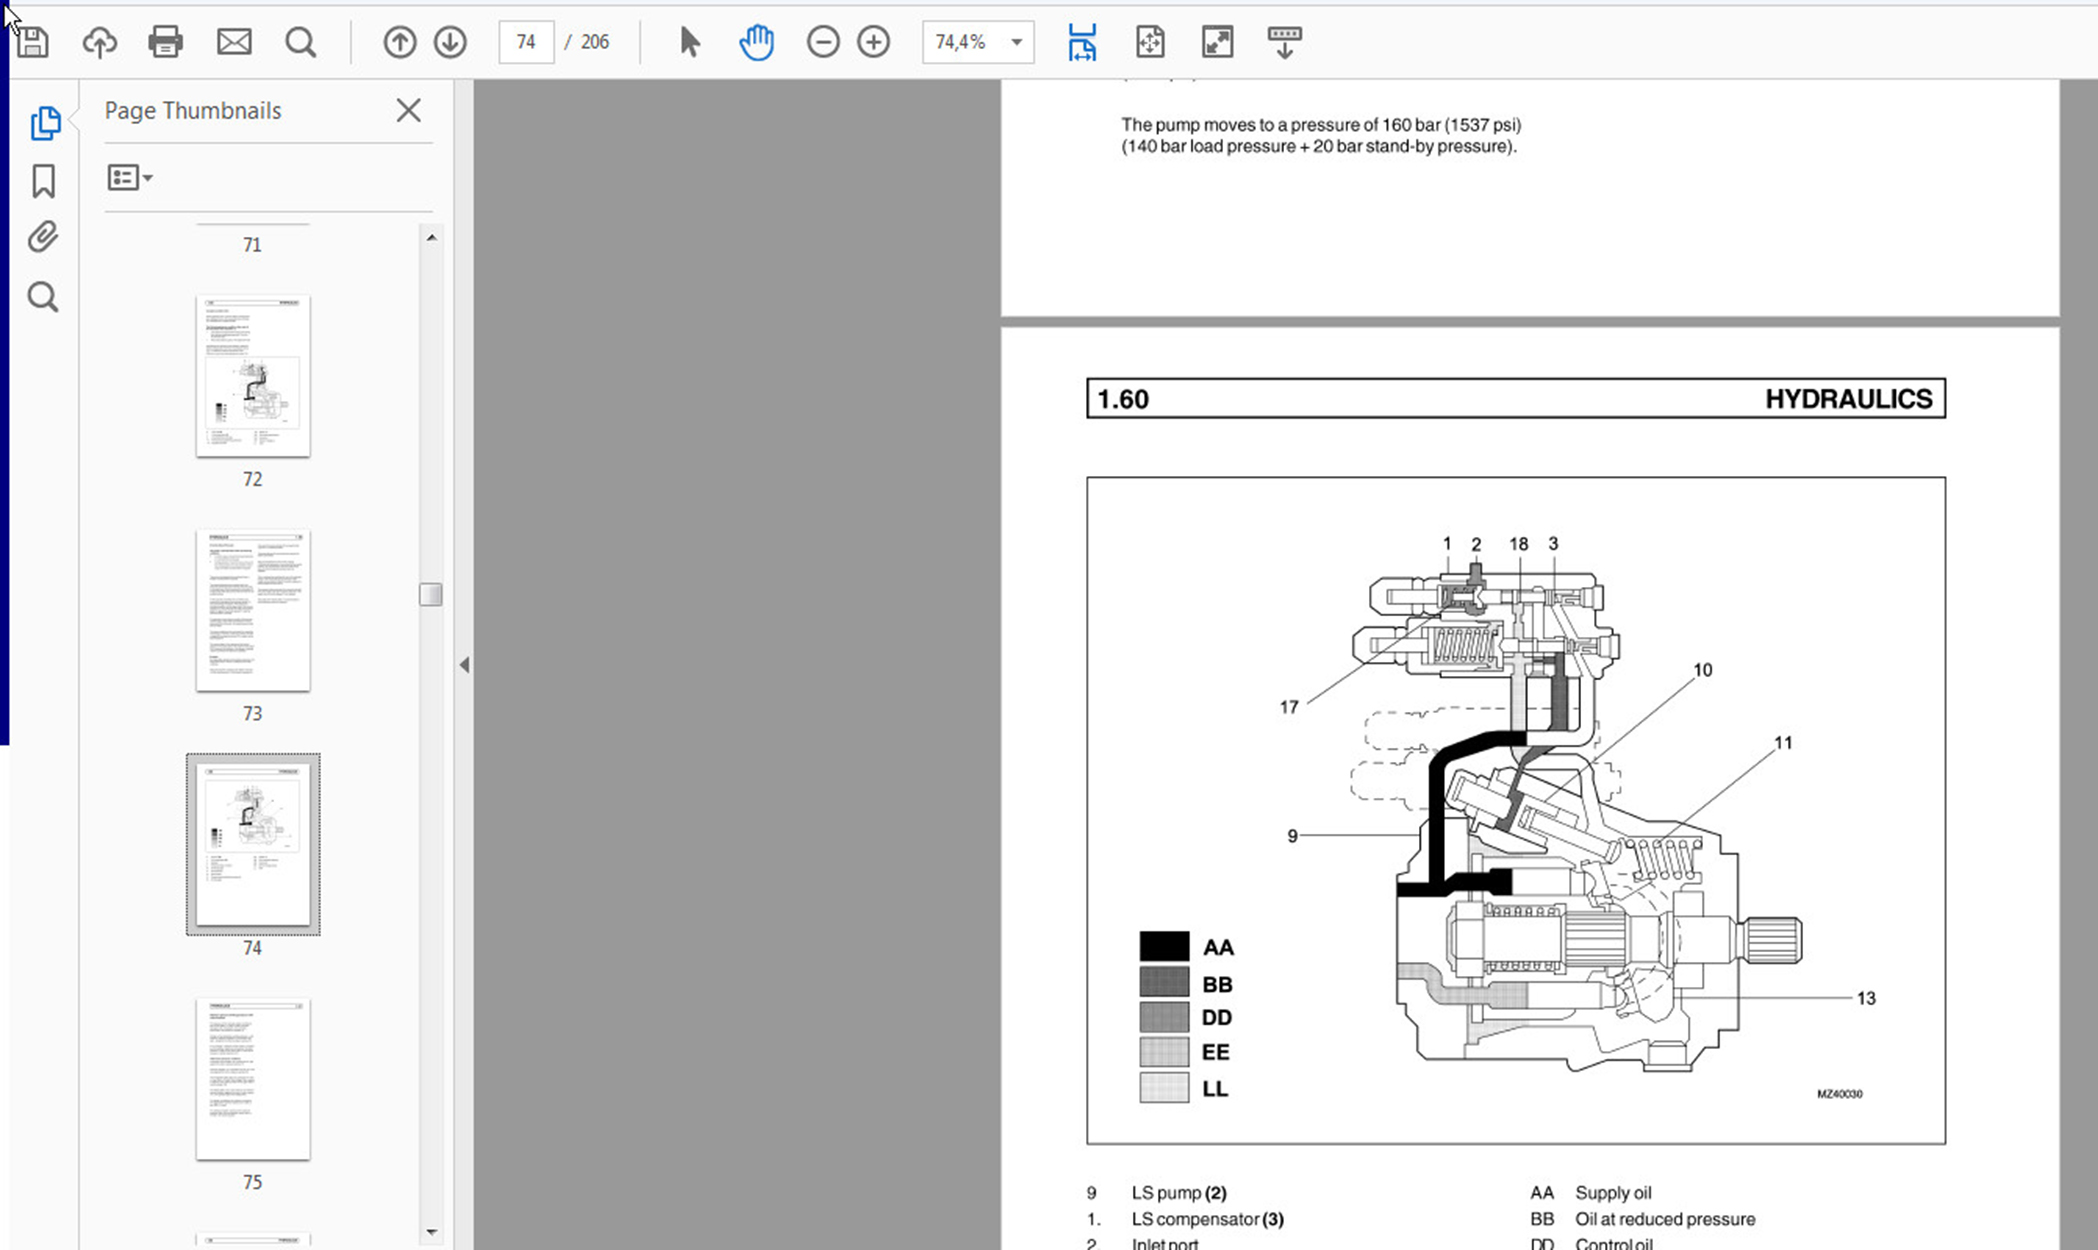Send file by email envelope icon
The image size is (2098, 1250).
tap(234, 42)
